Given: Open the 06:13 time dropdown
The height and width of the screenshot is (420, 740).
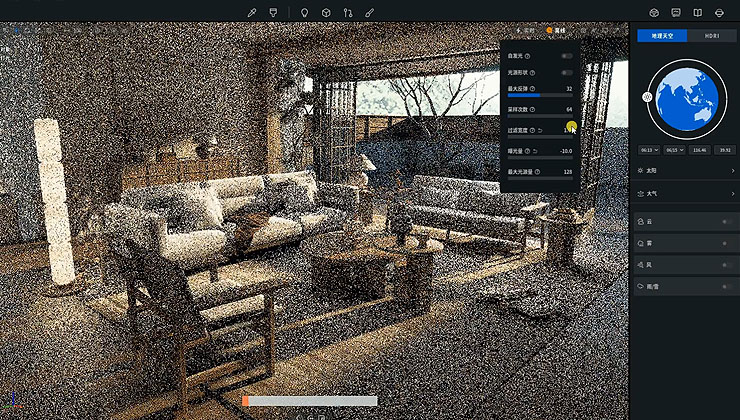Looking at the screenshot, I should pyautogui.click(x=648, y=149).
